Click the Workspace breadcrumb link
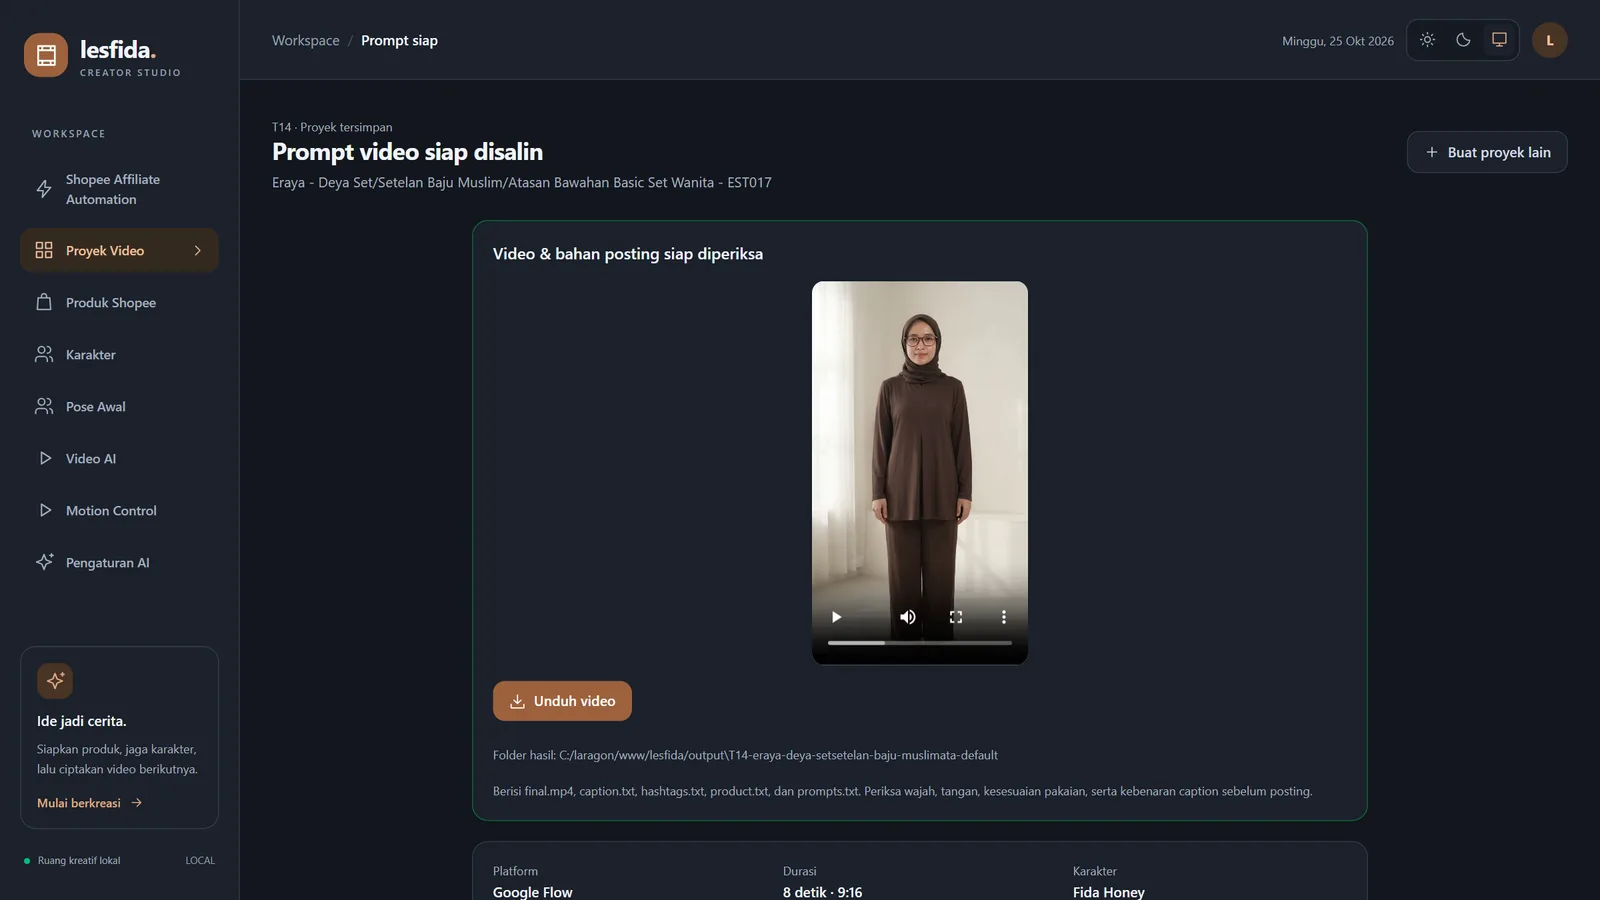1600x900 pixels. [x=306, y=41]
